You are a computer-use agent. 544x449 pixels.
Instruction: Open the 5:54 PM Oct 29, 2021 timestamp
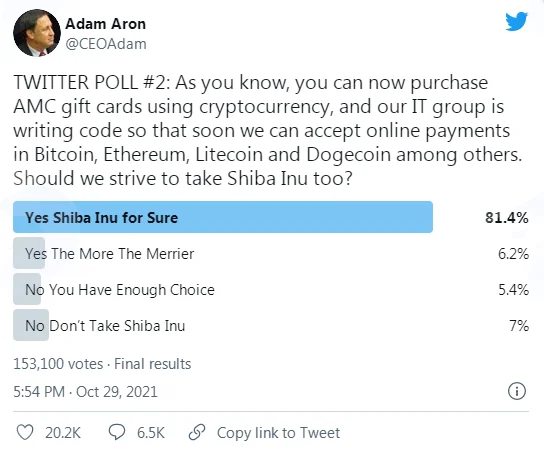tap(85, 392)
